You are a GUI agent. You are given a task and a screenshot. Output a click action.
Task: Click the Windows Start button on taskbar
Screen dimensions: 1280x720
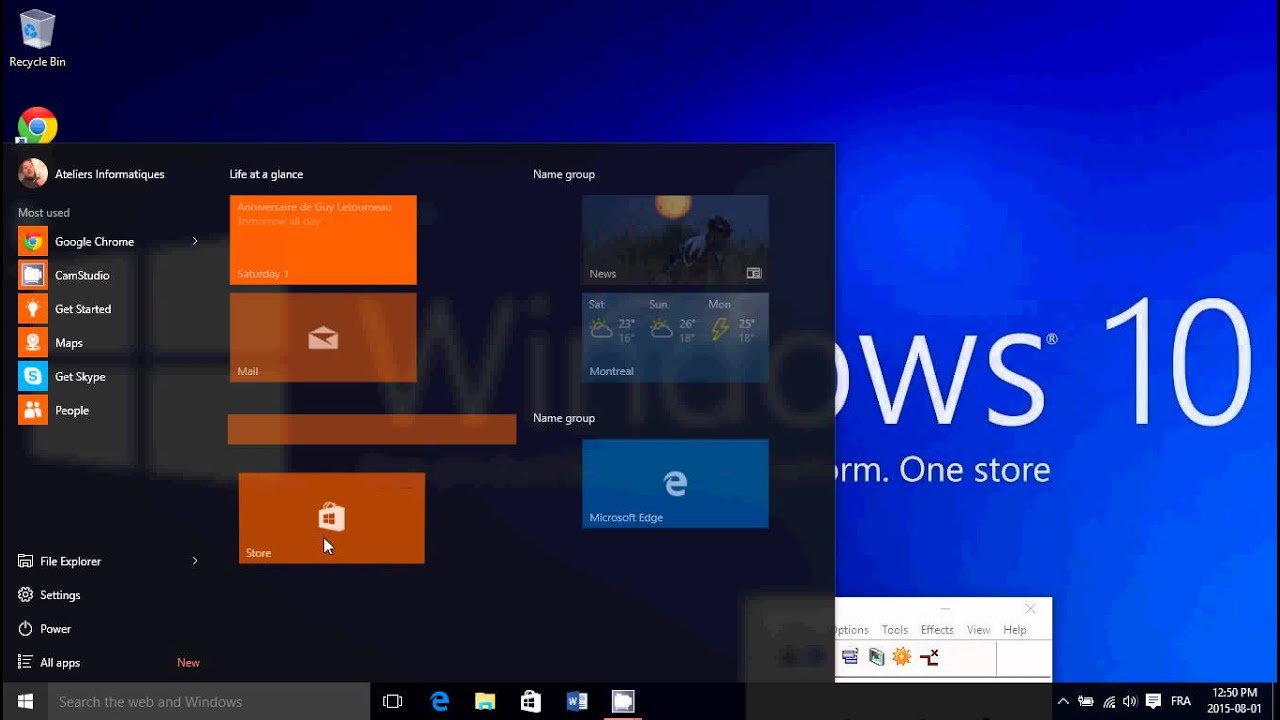coord(25,701)
